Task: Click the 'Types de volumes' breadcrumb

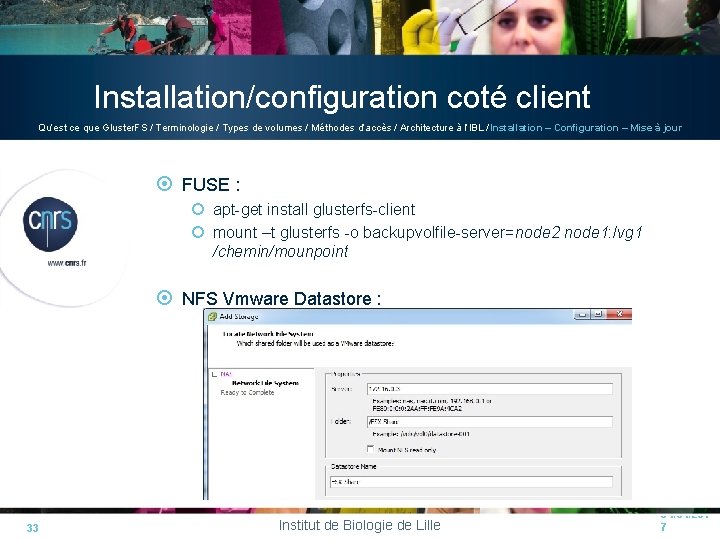Action: pos(263,128)
